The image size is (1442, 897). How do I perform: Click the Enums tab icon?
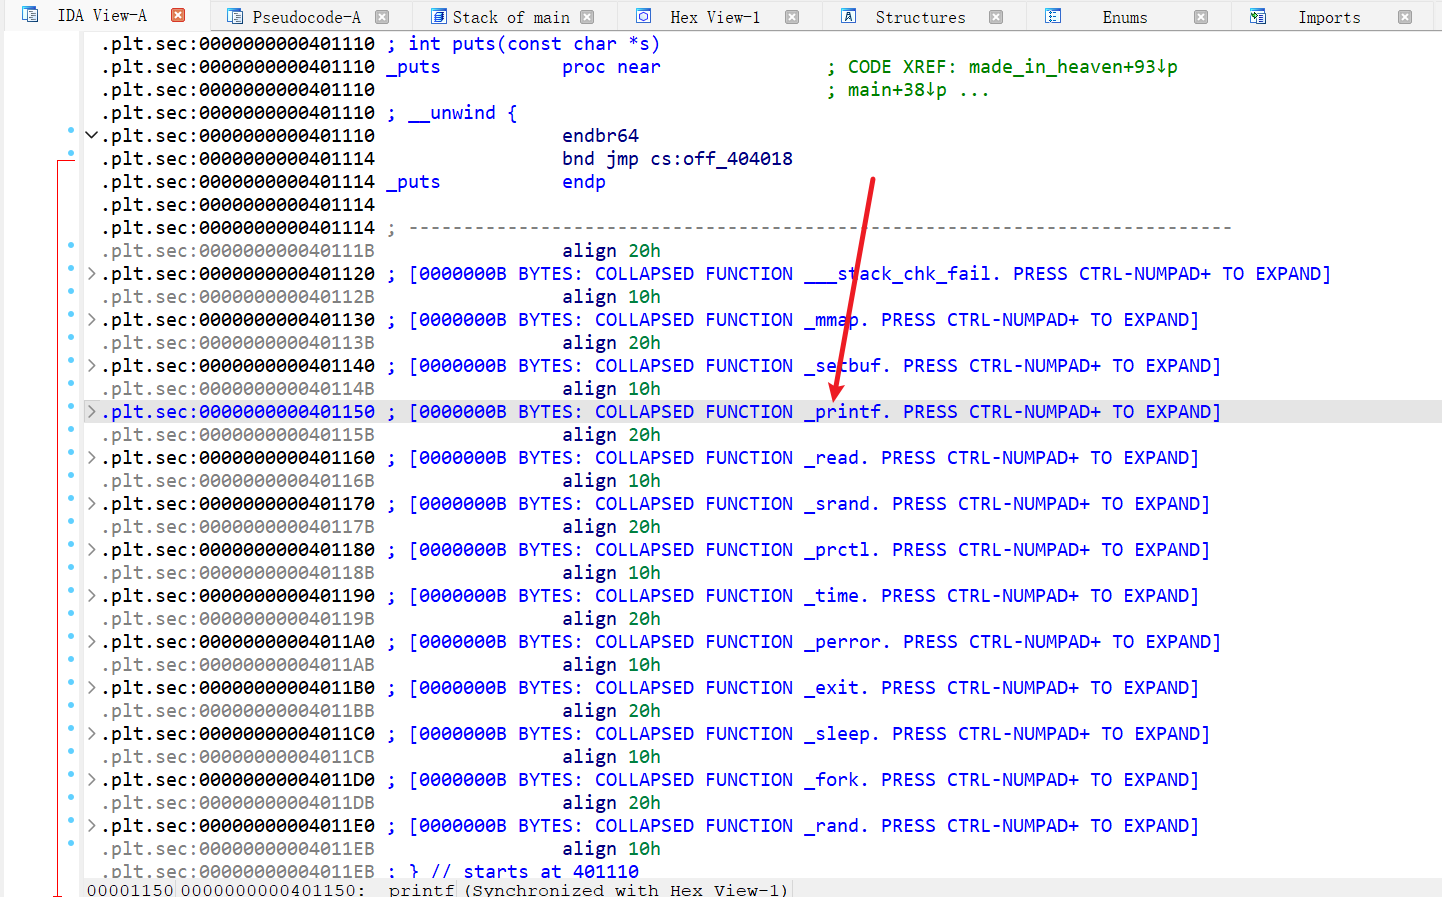tap(1053, 16)
